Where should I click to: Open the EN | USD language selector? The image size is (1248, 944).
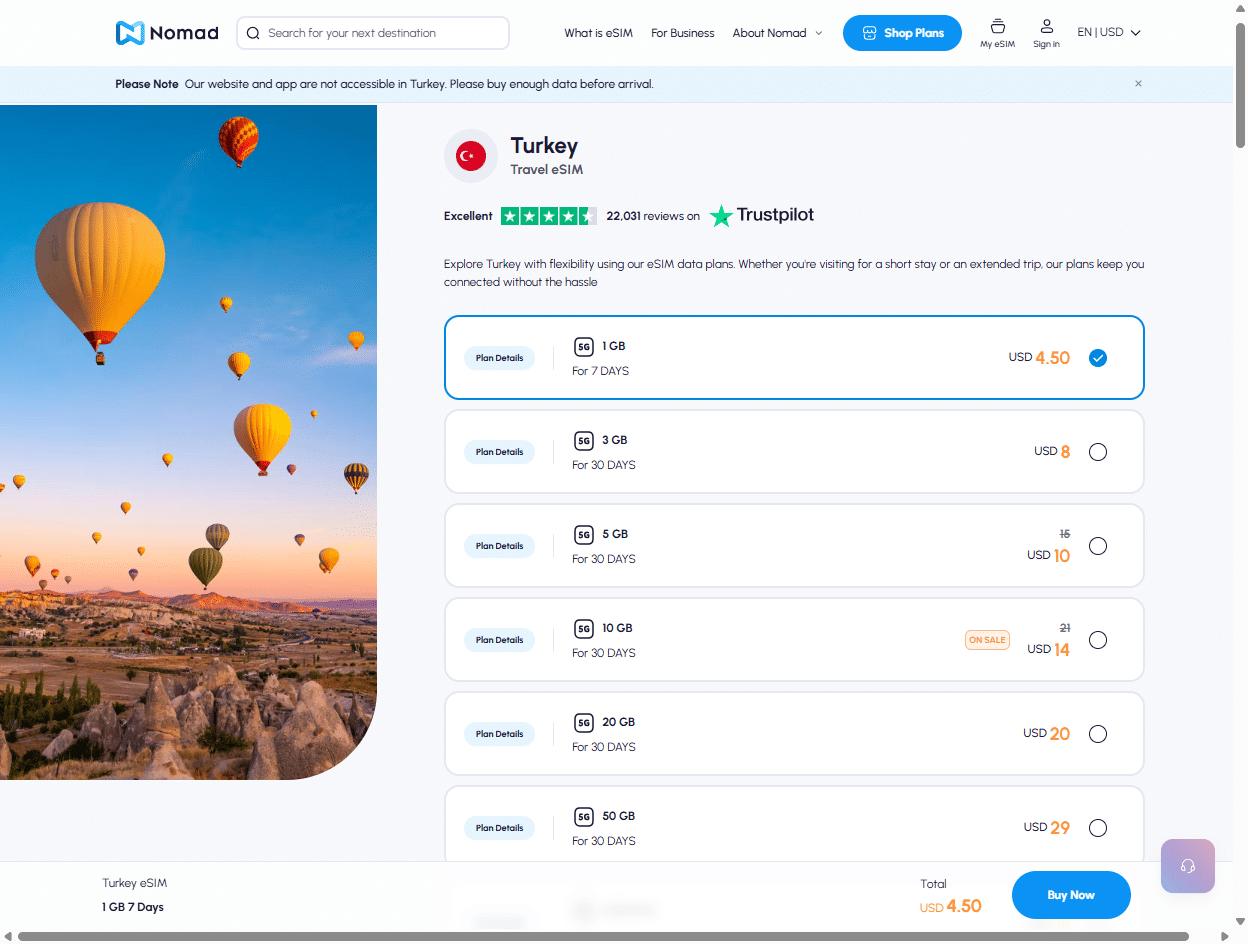tap(1108, 32)
